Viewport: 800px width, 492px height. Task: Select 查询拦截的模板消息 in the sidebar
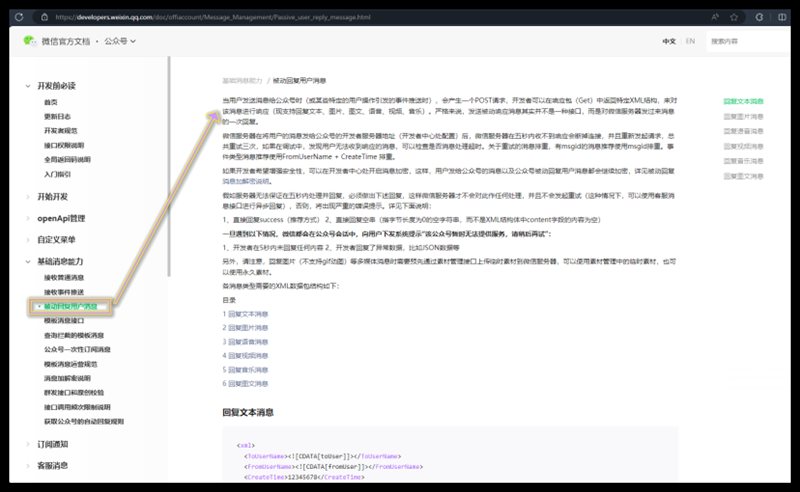point(74,335)
